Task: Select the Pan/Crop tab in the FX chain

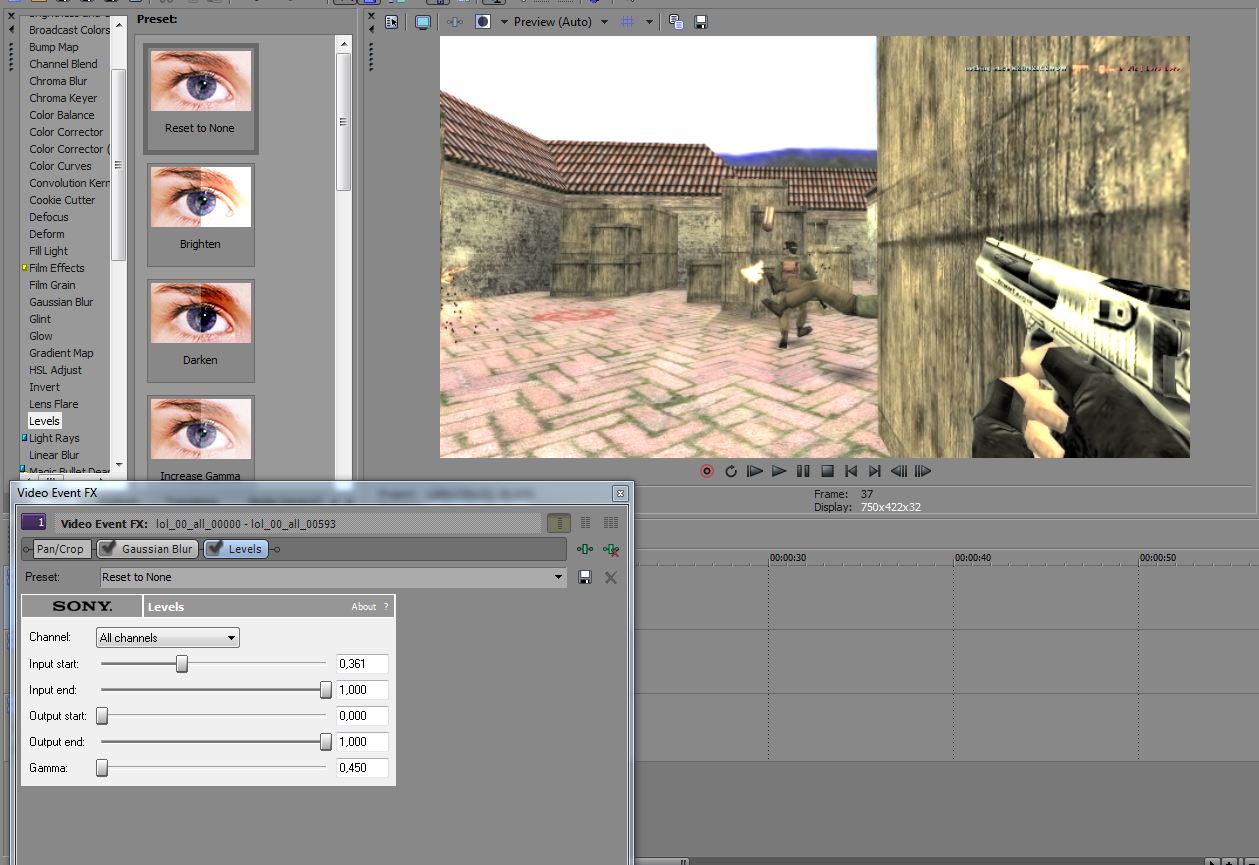Action: coord(60,549)
